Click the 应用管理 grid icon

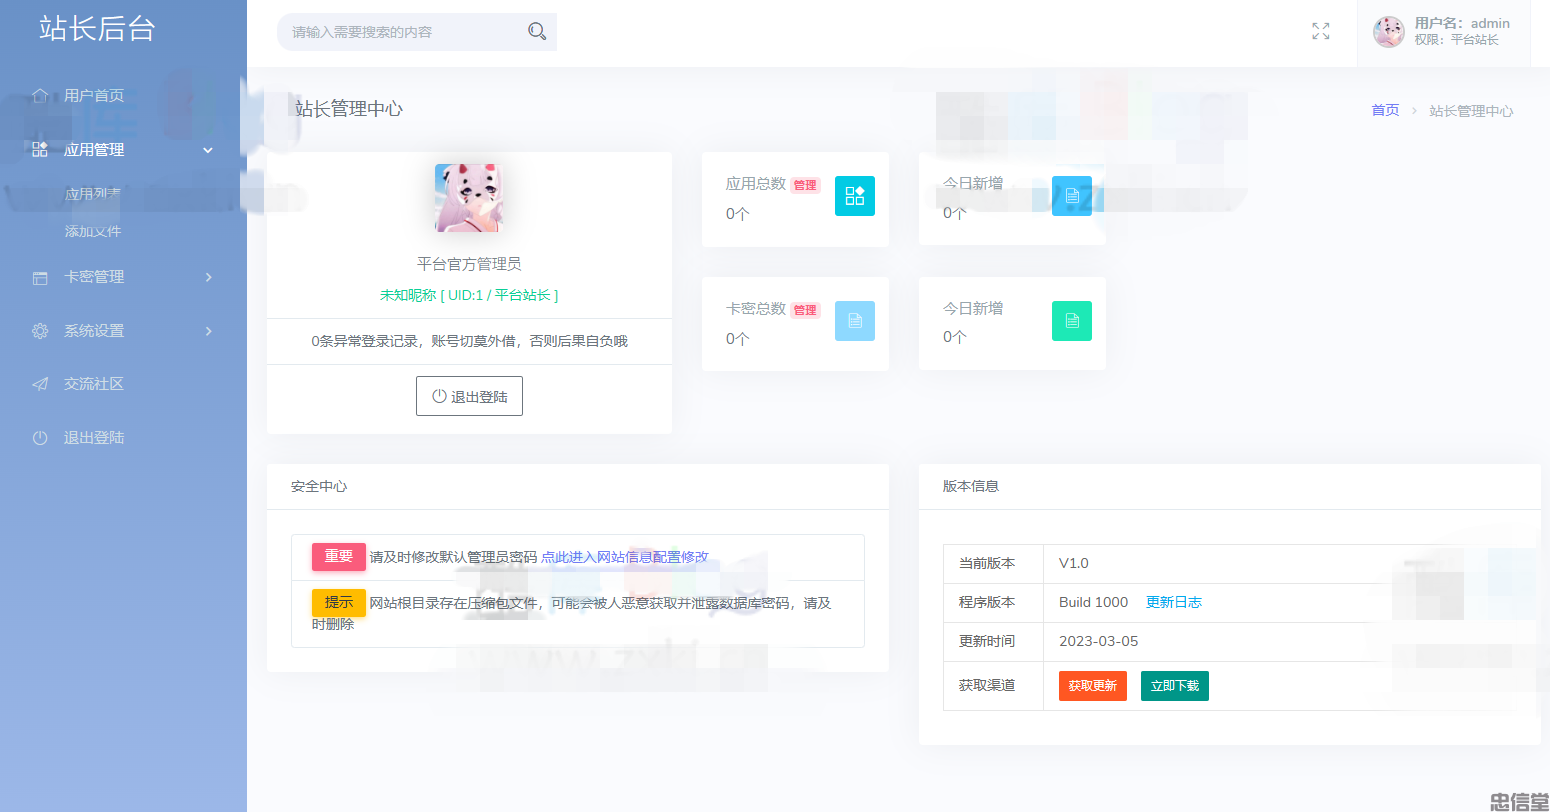(x=38, y=149)
